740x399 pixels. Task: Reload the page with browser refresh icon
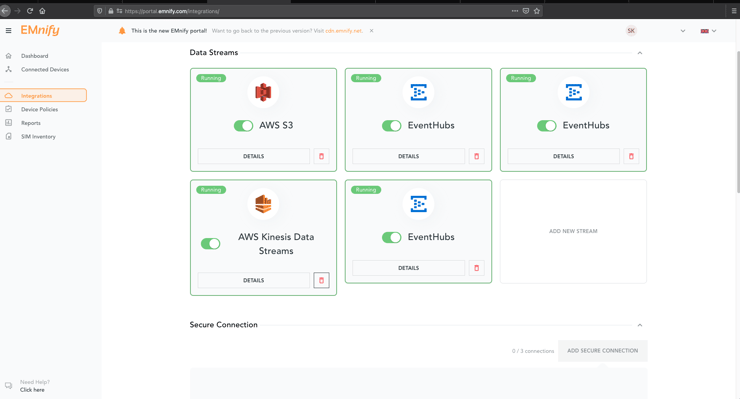[30, 11]
